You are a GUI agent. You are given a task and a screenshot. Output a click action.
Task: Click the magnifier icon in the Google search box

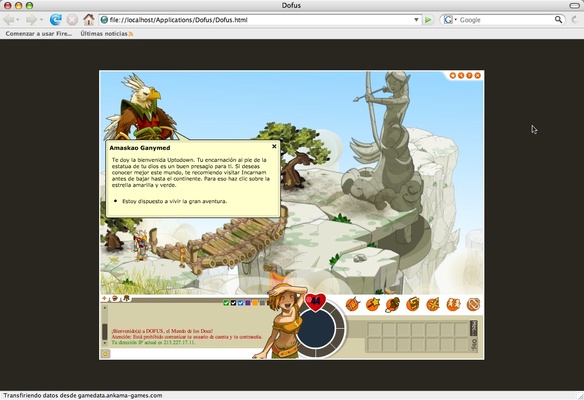tap(558, 19)
